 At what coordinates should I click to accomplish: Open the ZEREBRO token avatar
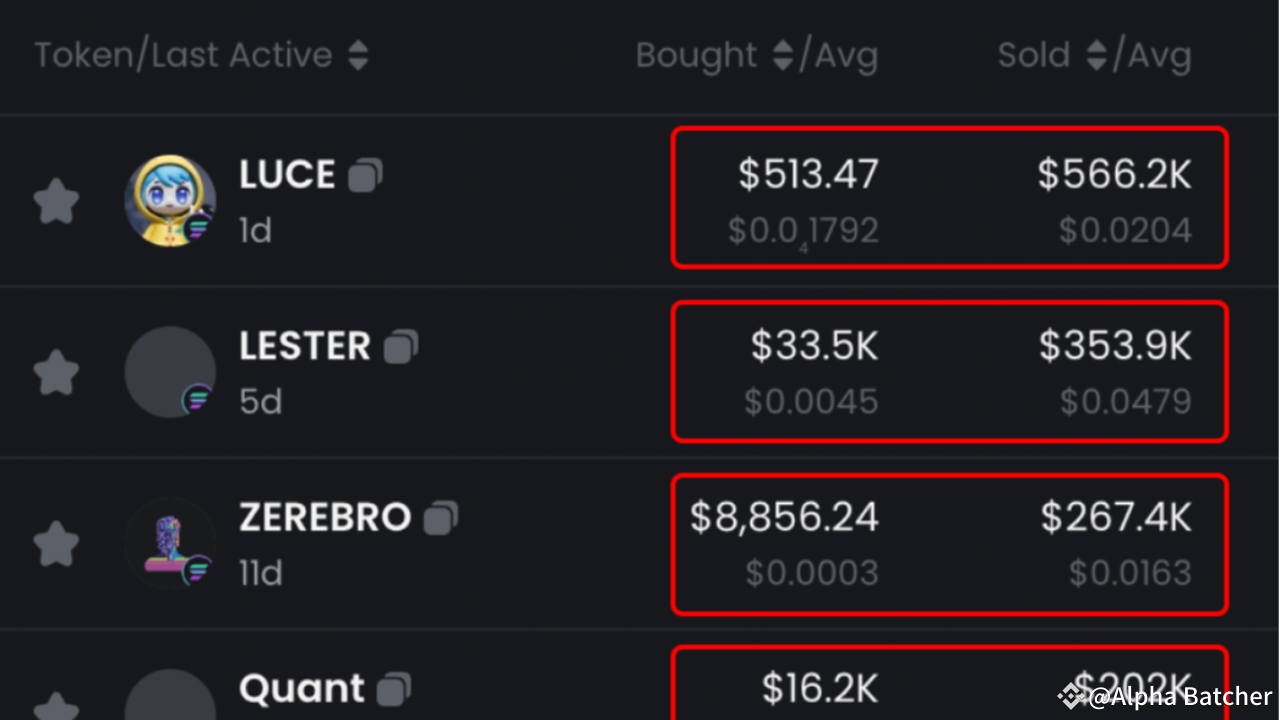click(x=170, y=544)
